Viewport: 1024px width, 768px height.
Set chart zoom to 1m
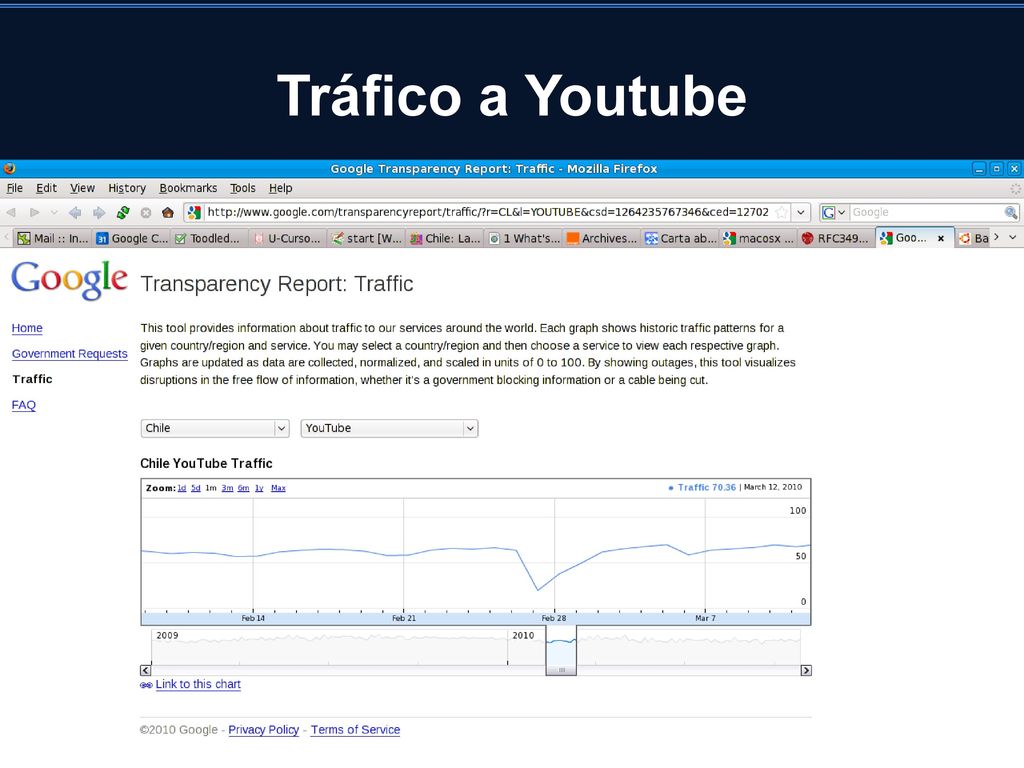[210, 488]
